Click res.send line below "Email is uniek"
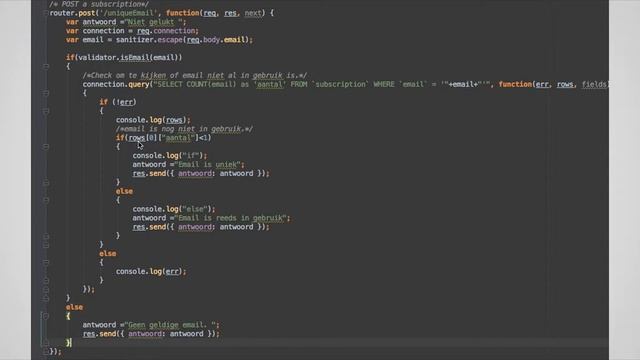 201,173
